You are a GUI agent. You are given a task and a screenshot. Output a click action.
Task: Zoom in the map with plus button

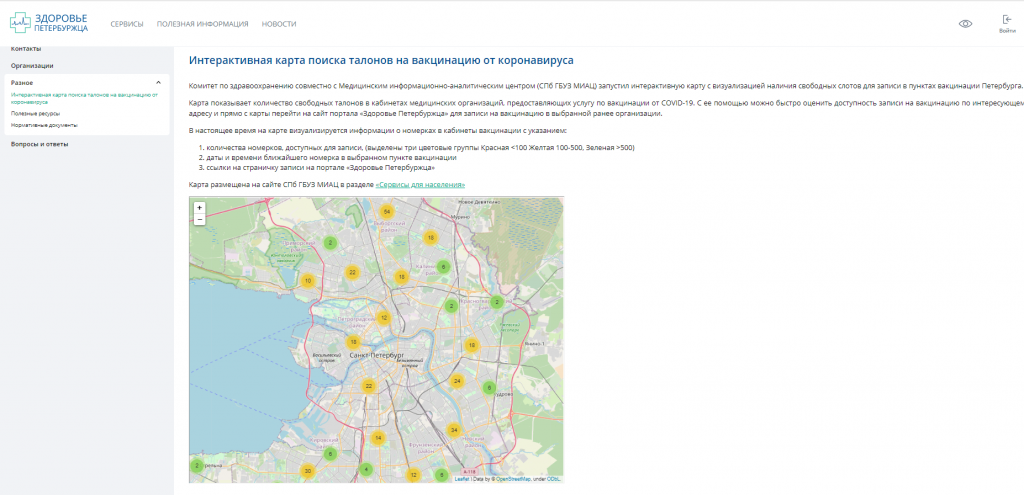tap(199, 208)
